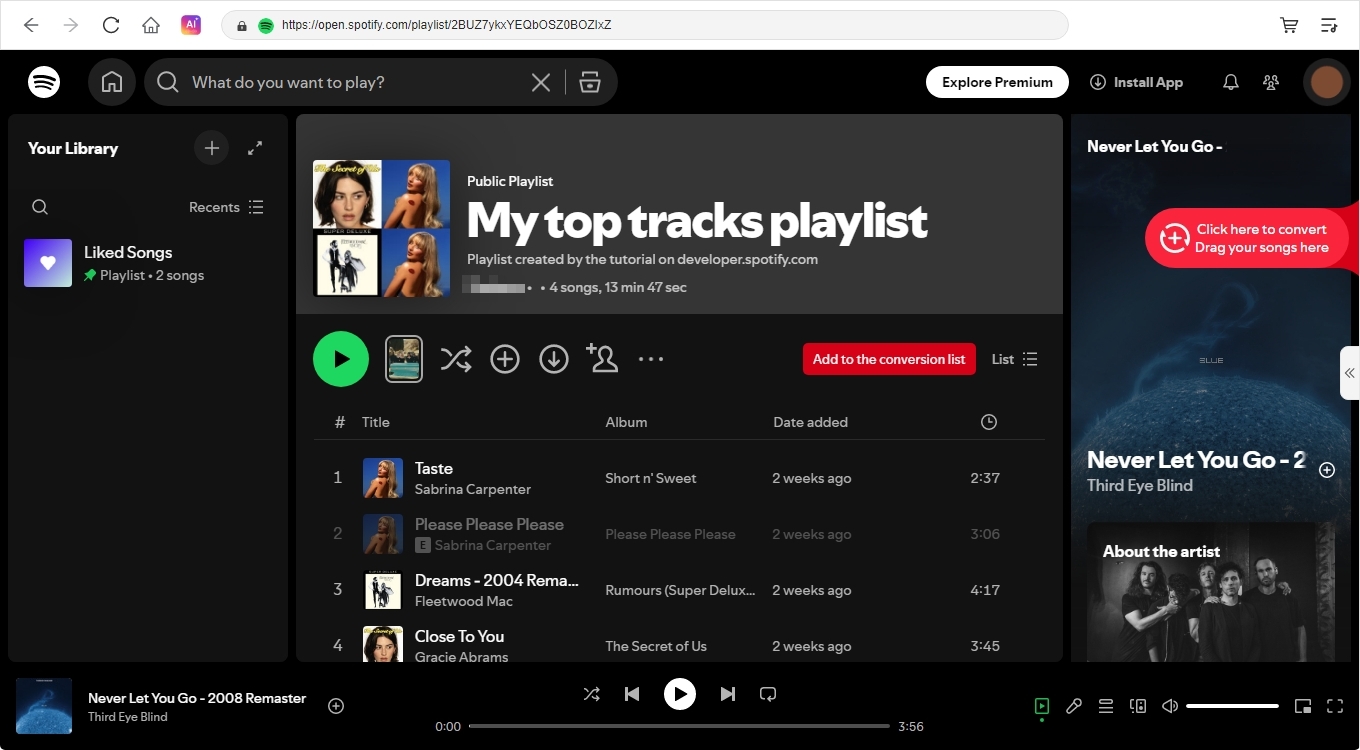This screenshot has width=1360, height=750.
Task: Click the Spotify logo icon
Action: click(x=44, y=82)
